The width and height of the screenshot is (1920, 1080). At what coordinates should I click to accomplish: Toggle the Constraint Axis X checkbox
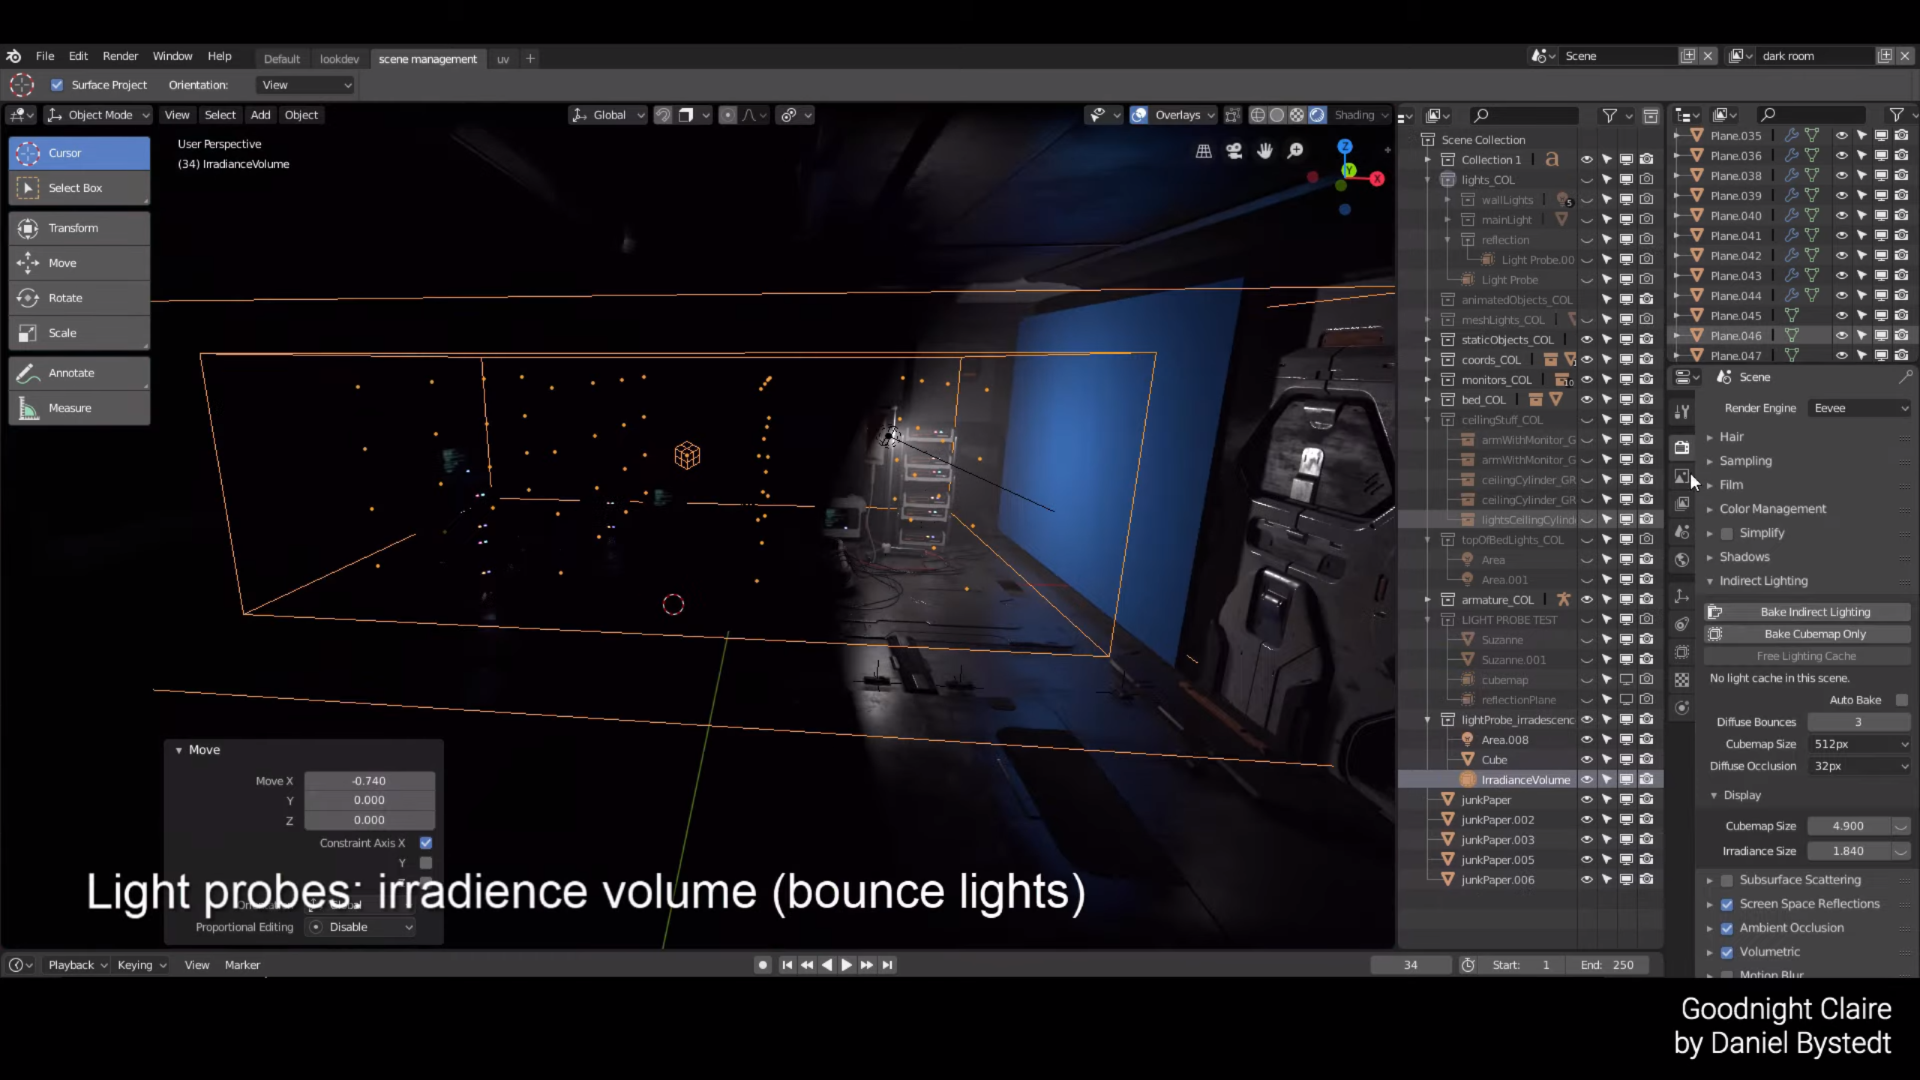(426, 843)
